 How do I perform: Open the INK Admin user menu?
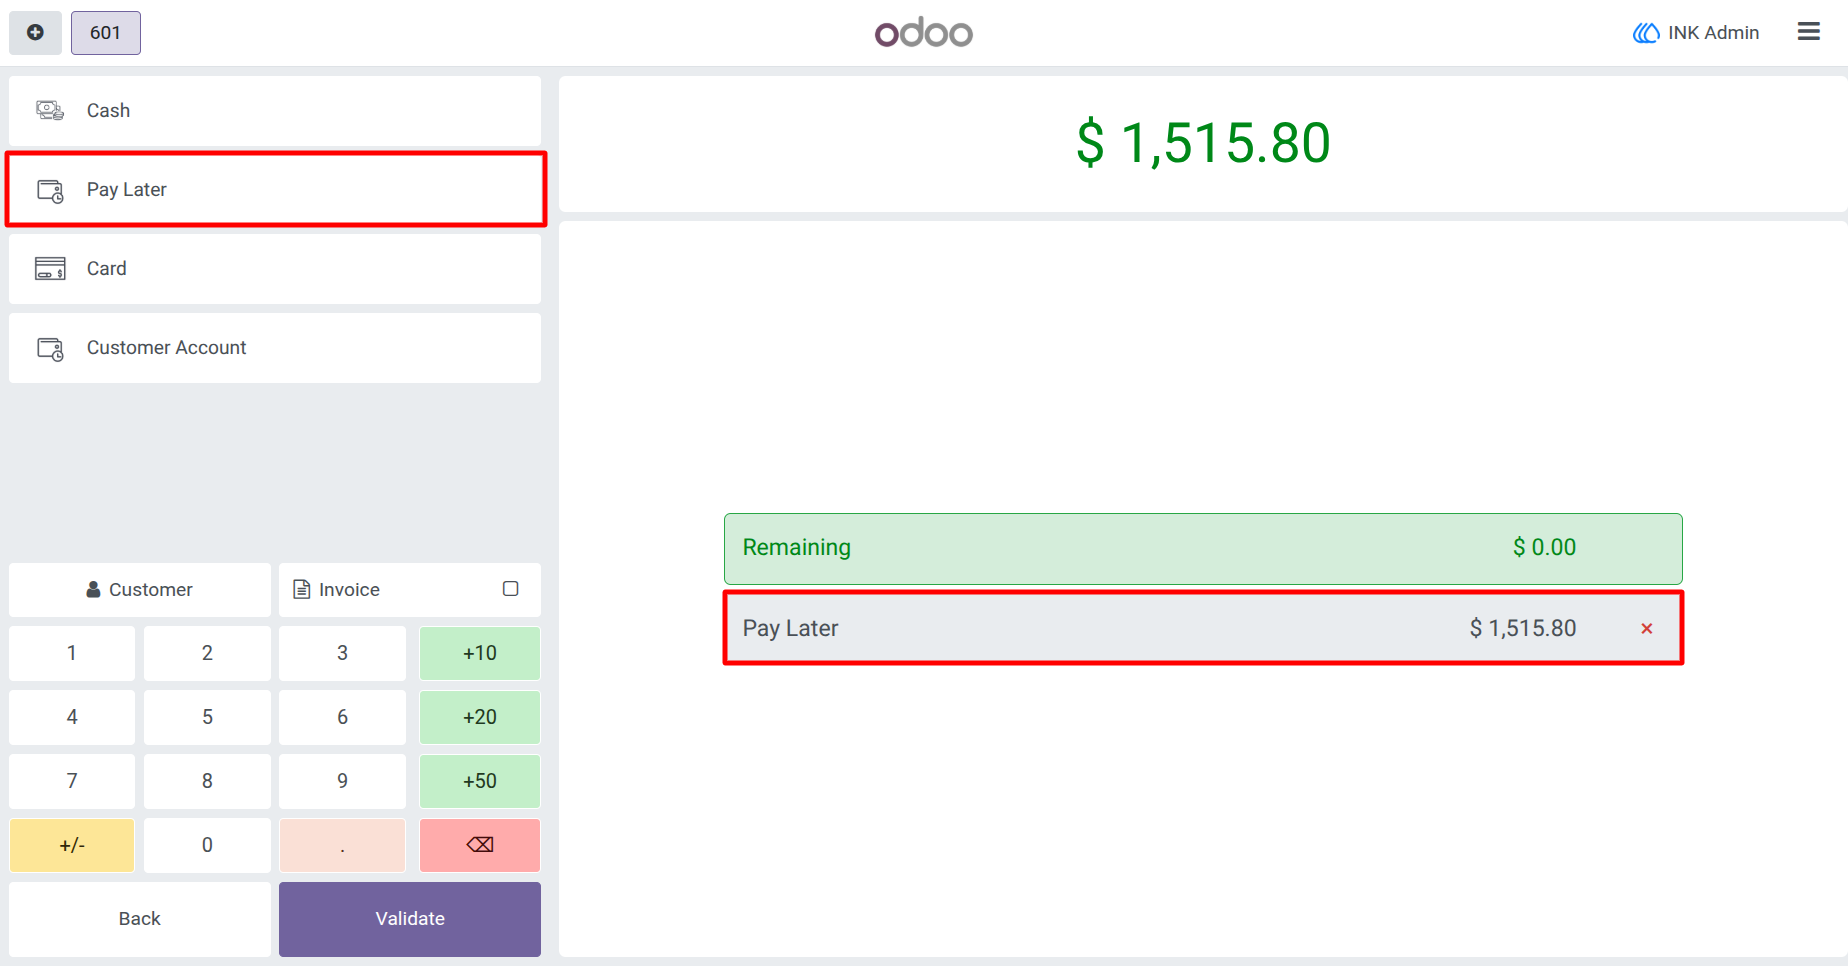pyautogui.click(x=1696, y=33)
